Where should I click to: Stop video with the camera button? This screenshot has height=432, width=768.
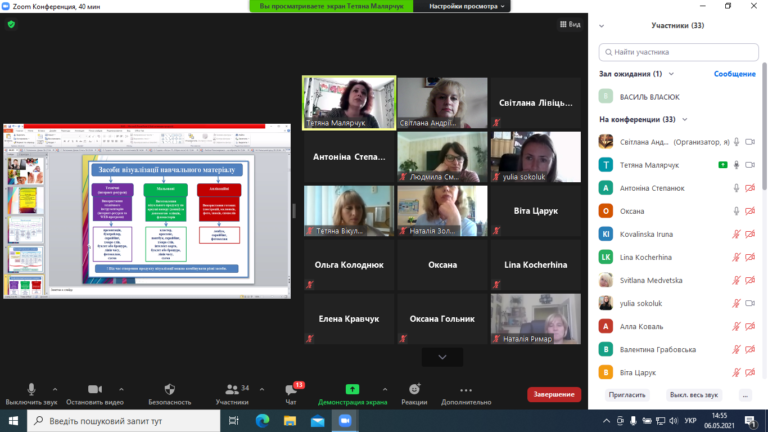coord(95,389)
